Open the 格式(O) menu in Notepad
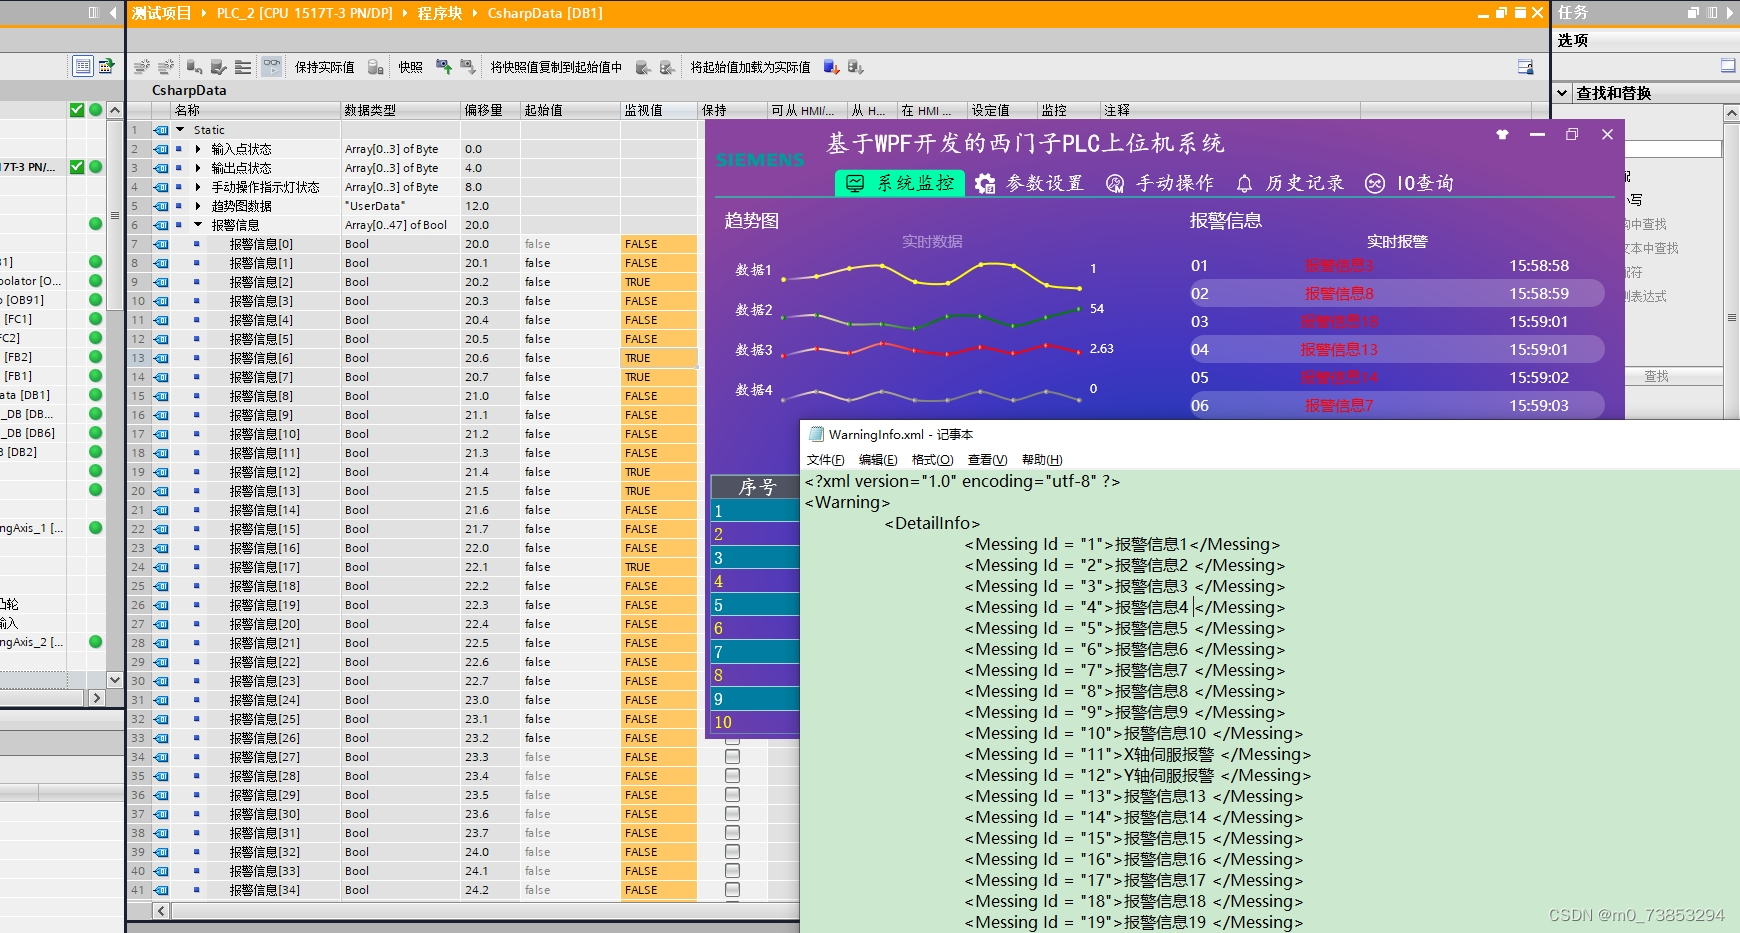 (932, 460)
